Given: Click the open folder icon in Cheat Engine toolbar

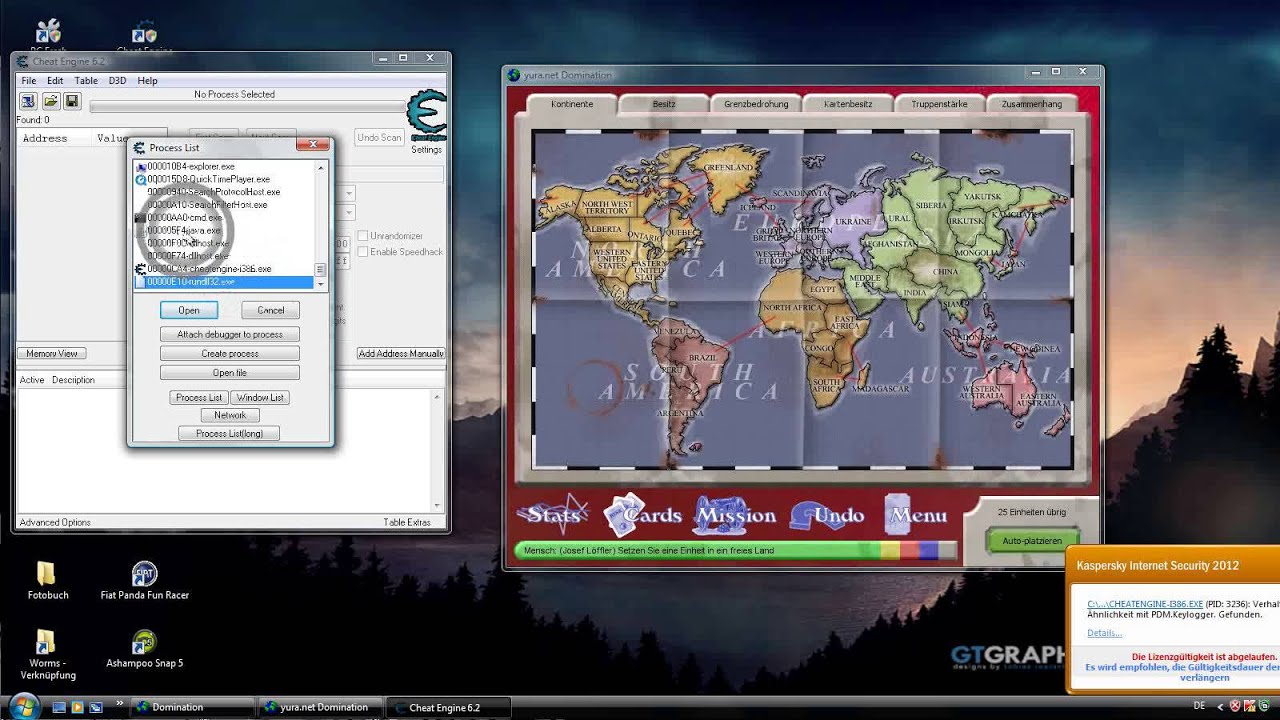Looking at the screenshot, I should click(x=50, y=101).
